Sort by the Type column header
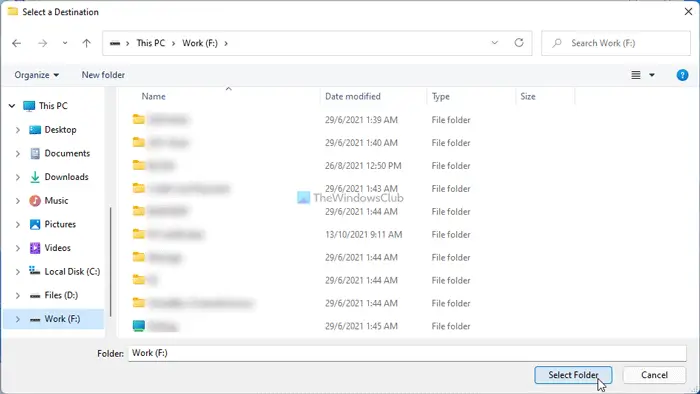 [x=441, y=96]
